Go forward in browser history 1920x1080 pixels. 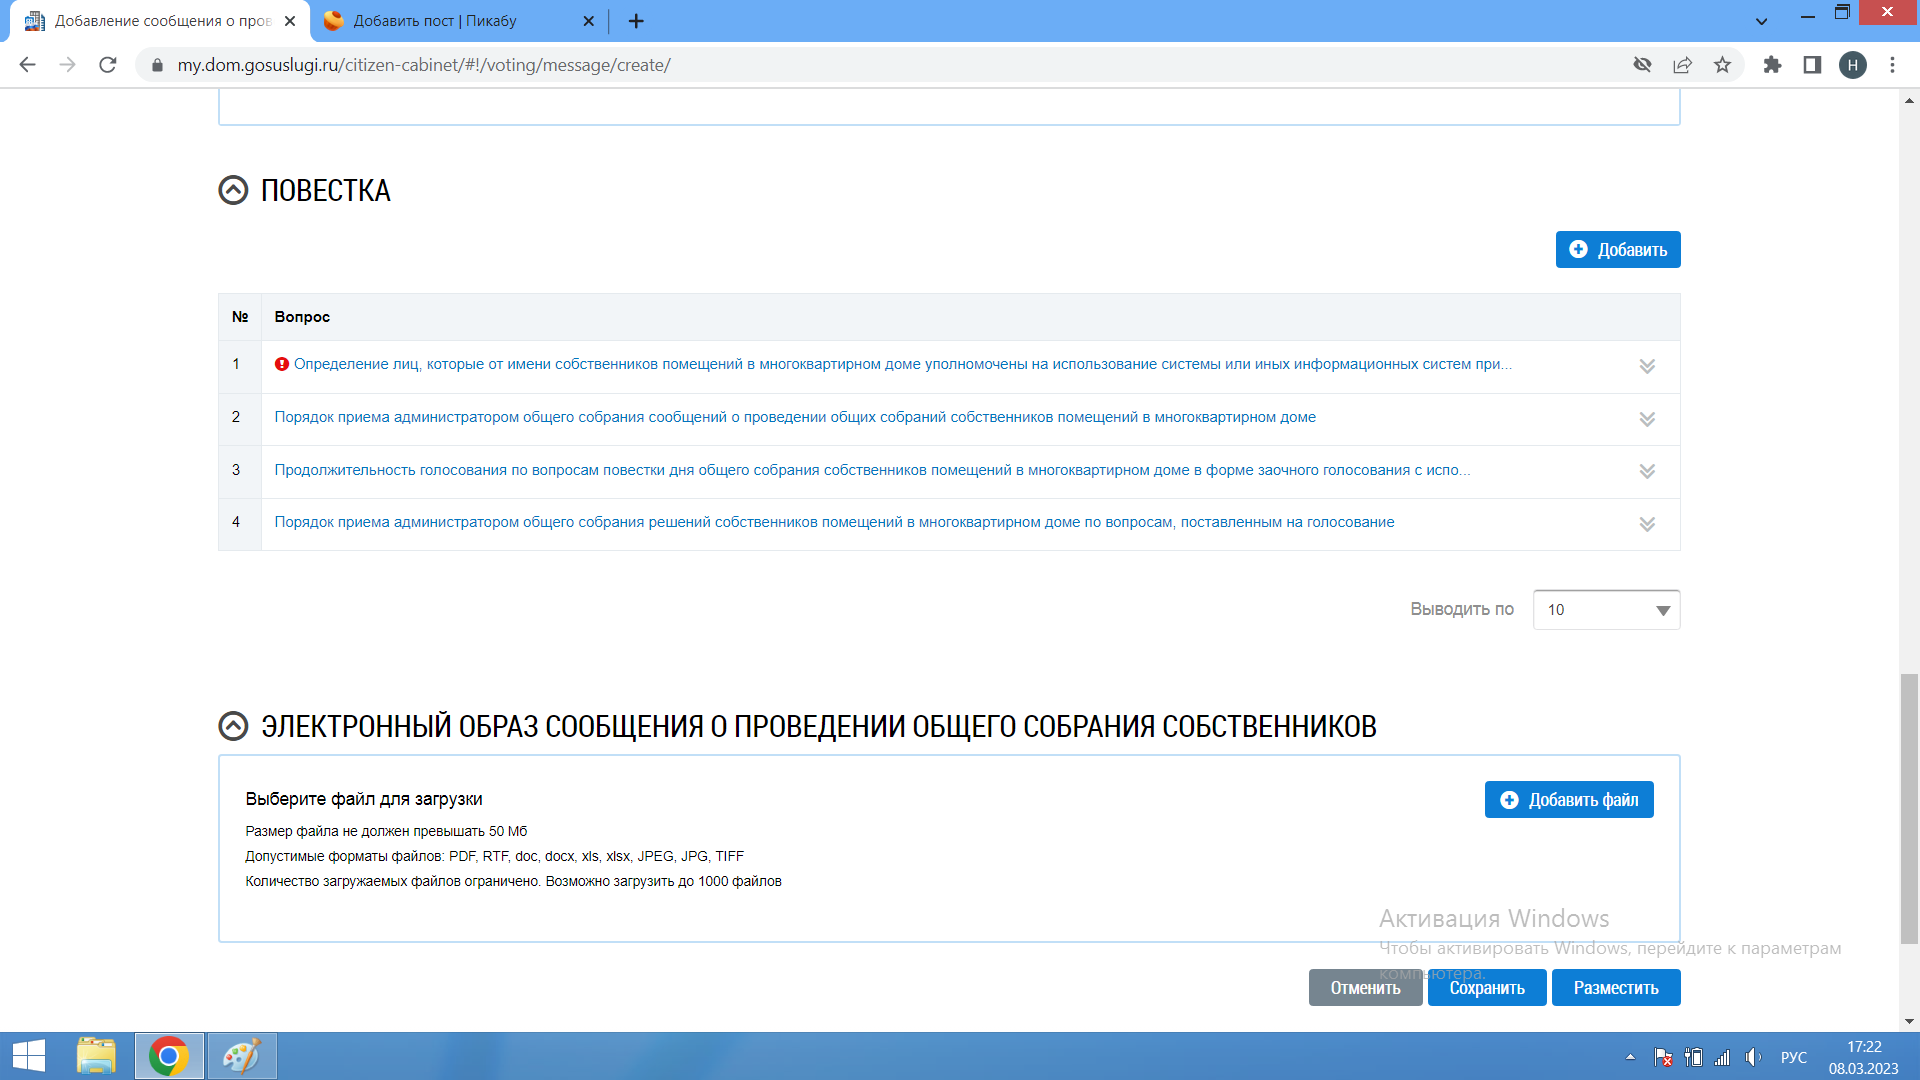pos(67,65)
